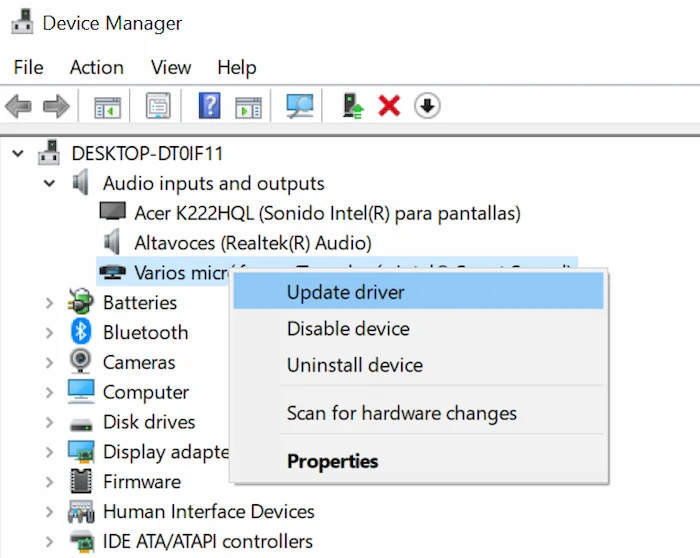Image resolution: width=700 pixels, height=558 pixels.
Task: Select the Computer label
Action: [x=146, y=393]
